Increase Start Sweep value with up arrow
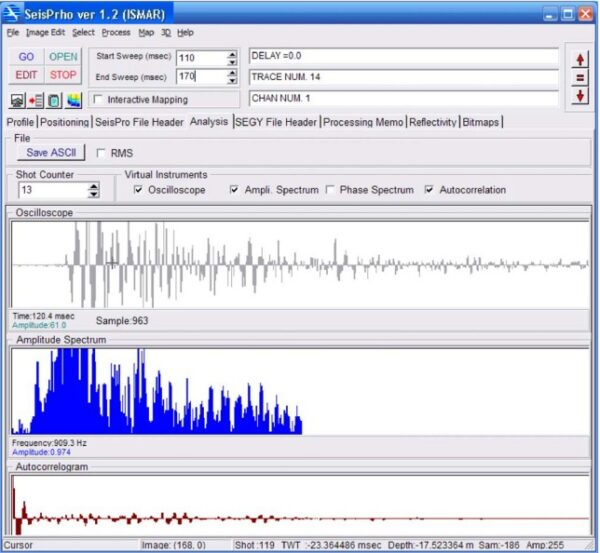600x553 pixels. point(232,54)
